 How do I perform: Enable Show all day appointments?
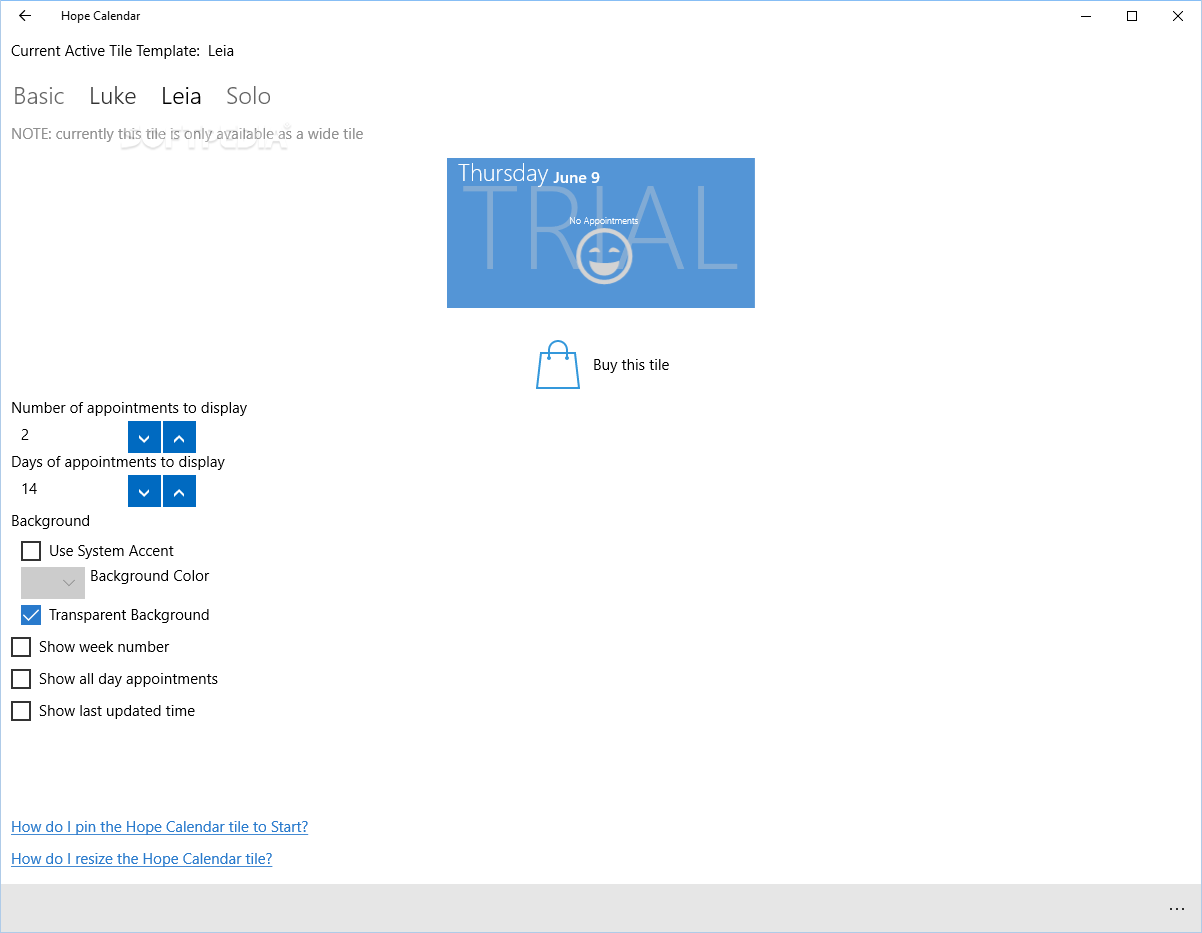[21, 679]
